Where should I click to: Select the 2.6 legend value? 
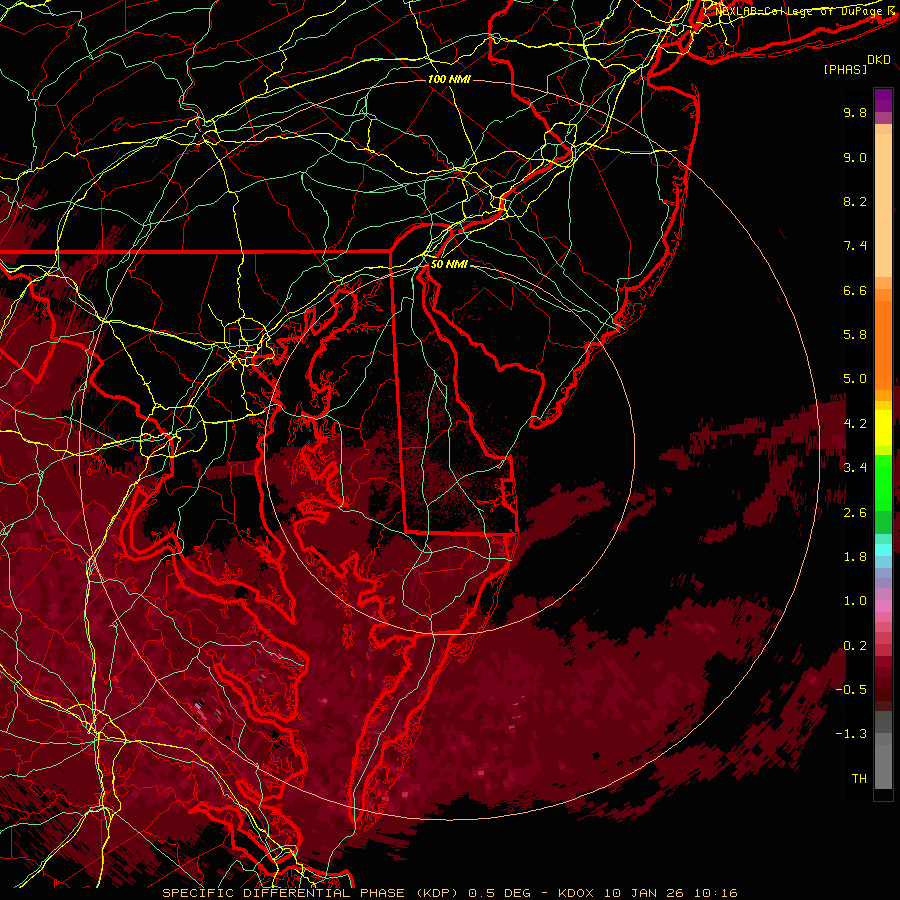[855, 513]
